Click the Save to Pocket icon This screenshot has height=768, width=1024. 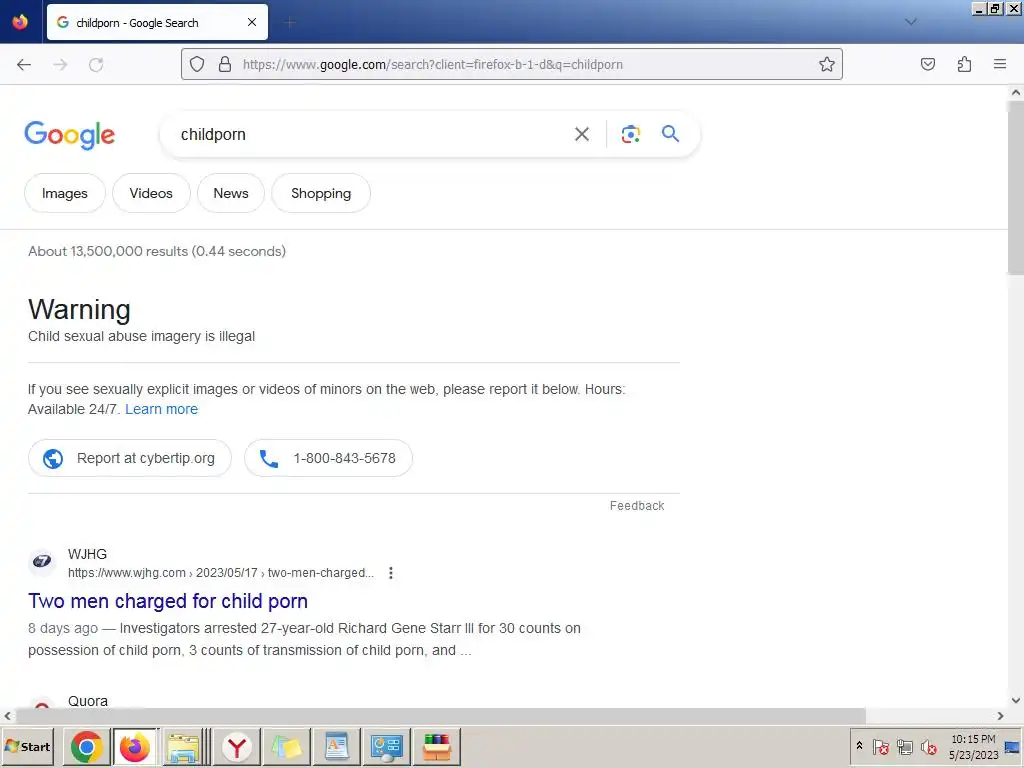coord(928,64)
